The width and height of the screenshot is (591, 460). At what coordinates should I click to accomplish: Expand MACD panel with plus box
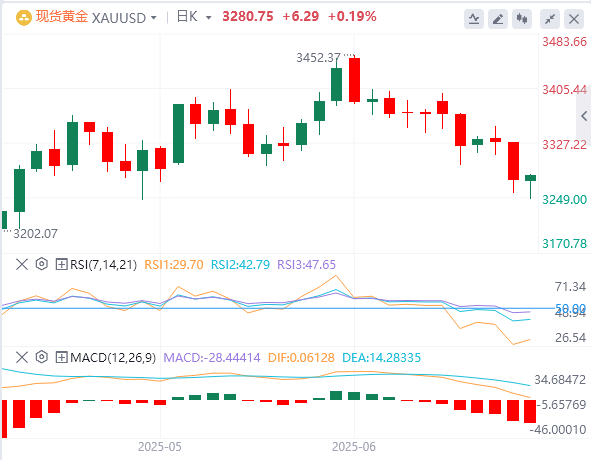[61, 357]
